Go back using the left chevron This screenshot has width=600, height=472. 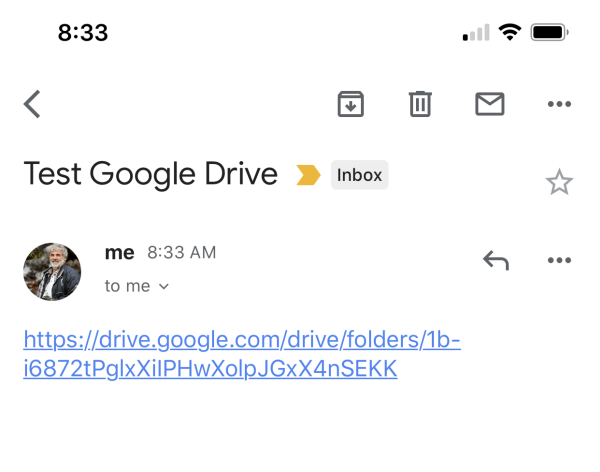coord(33,104)
